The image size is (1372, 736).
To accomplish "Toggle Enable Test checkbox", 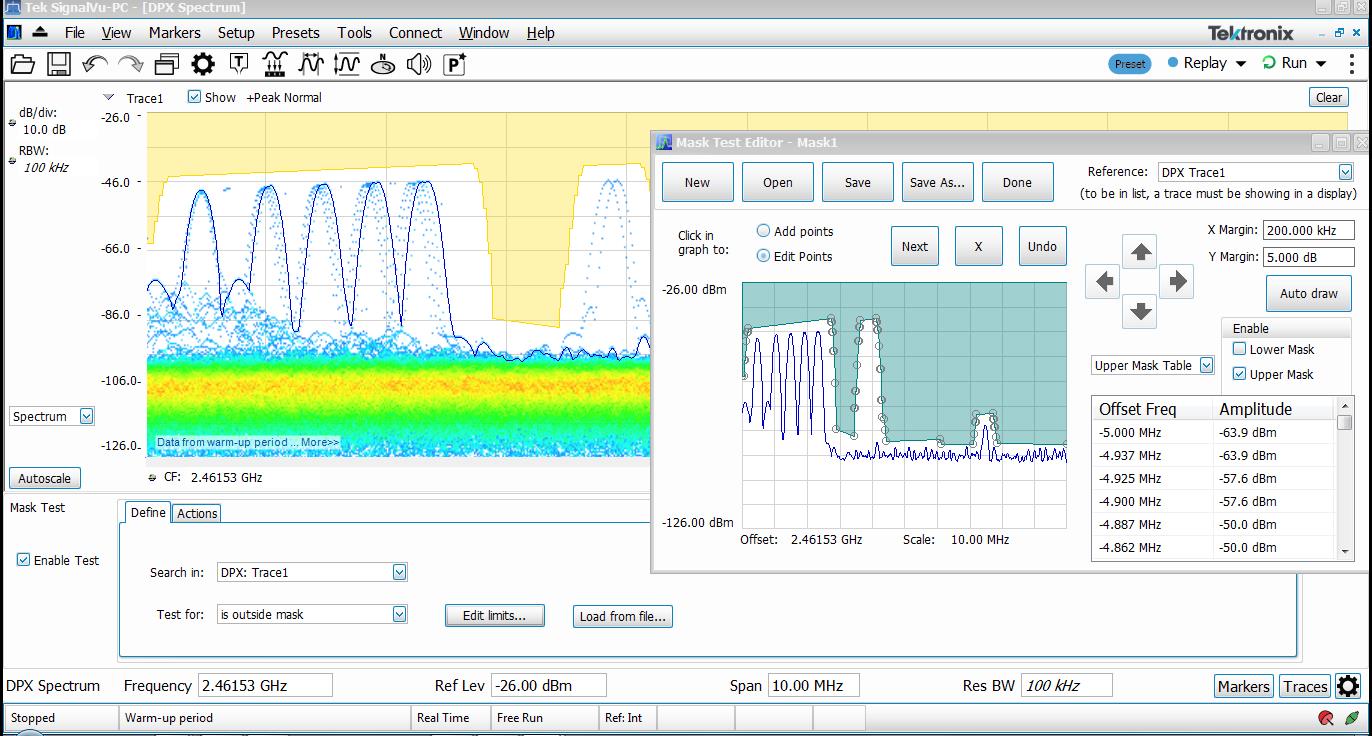I will click(x=23, y=560).
